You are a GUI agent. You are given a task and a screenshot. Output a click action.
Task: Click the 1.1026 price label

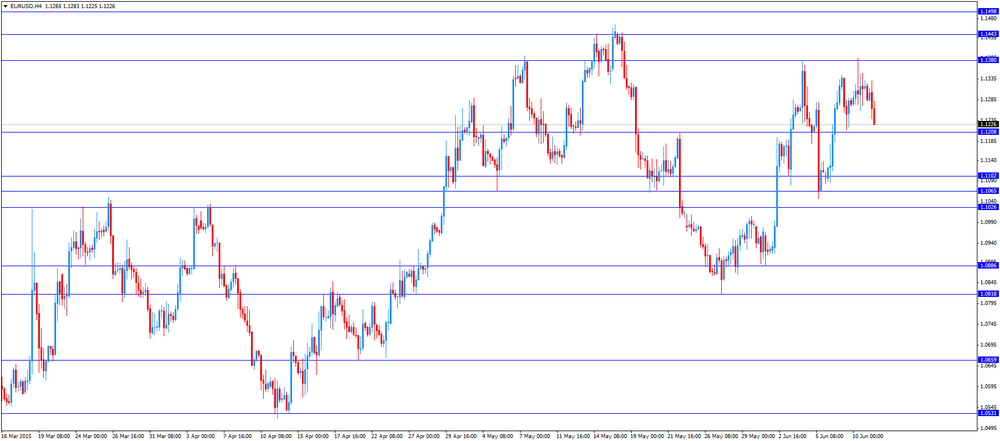(x=988, y=207)
